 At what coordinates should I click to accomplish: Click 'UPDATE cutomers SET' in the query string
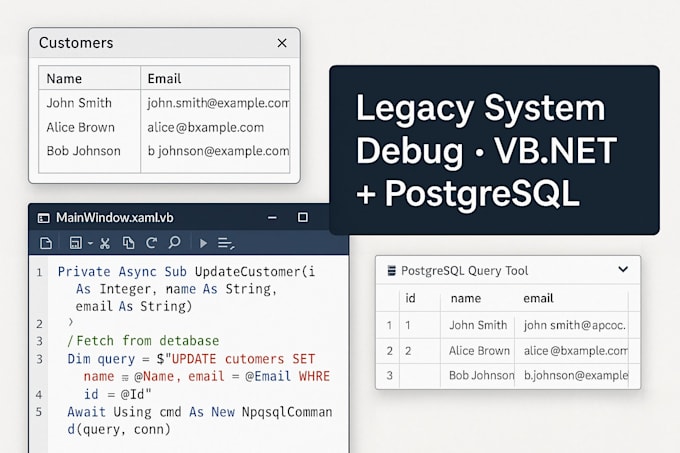[244, 359]
